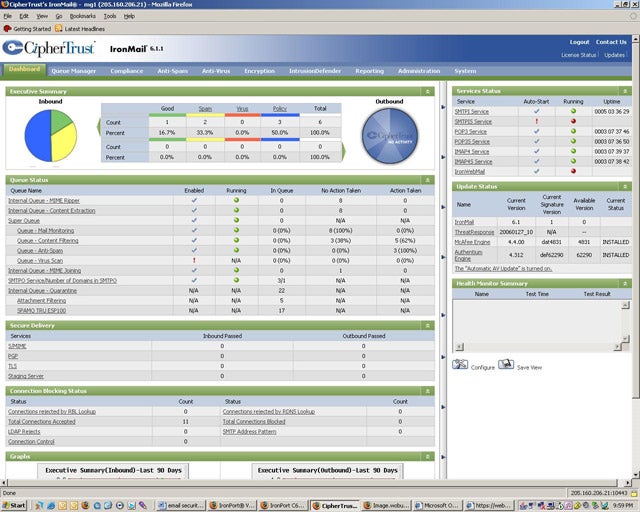Click the Save View icon
Image resolution: width=640 pixels, height=512 pixels.
(506, 364)
